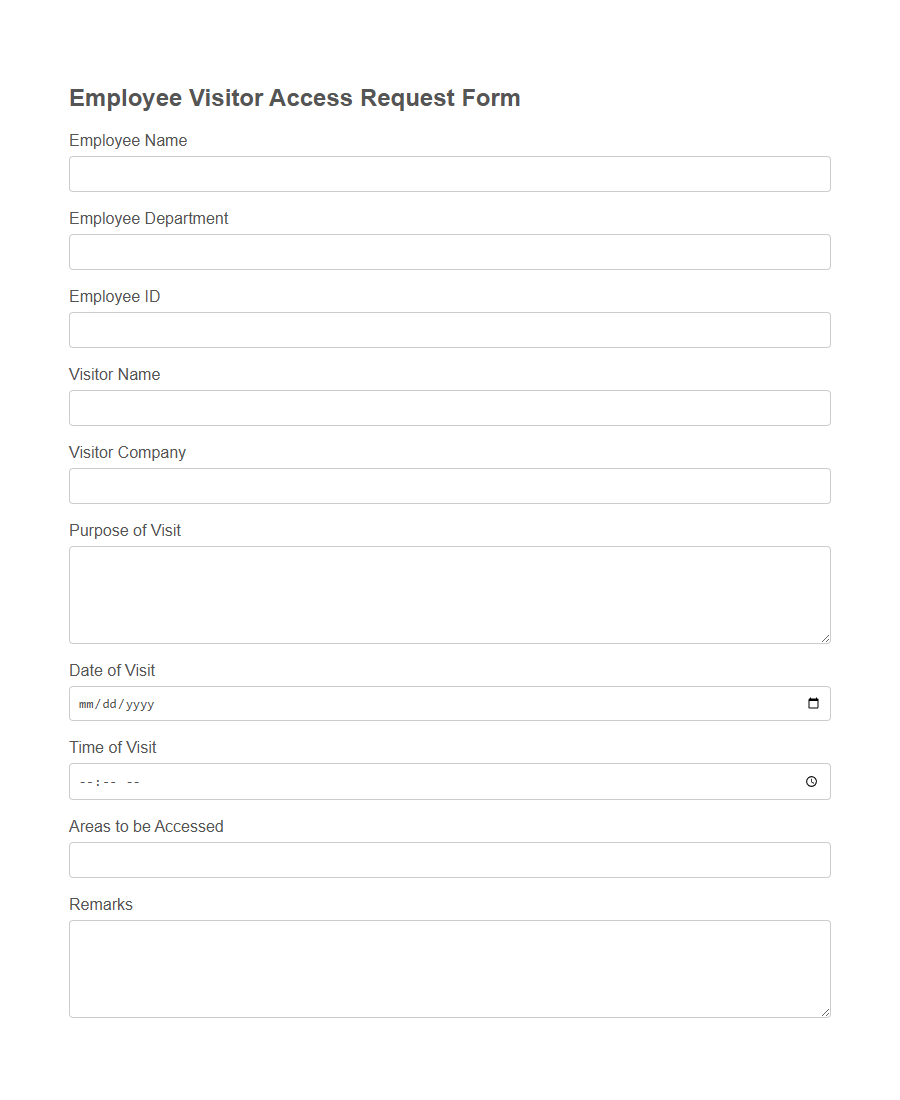The image size is (900, 1100).
Task: Click inside the Remarks textarea
Action: pyautogui.click(x=449, y=965)
